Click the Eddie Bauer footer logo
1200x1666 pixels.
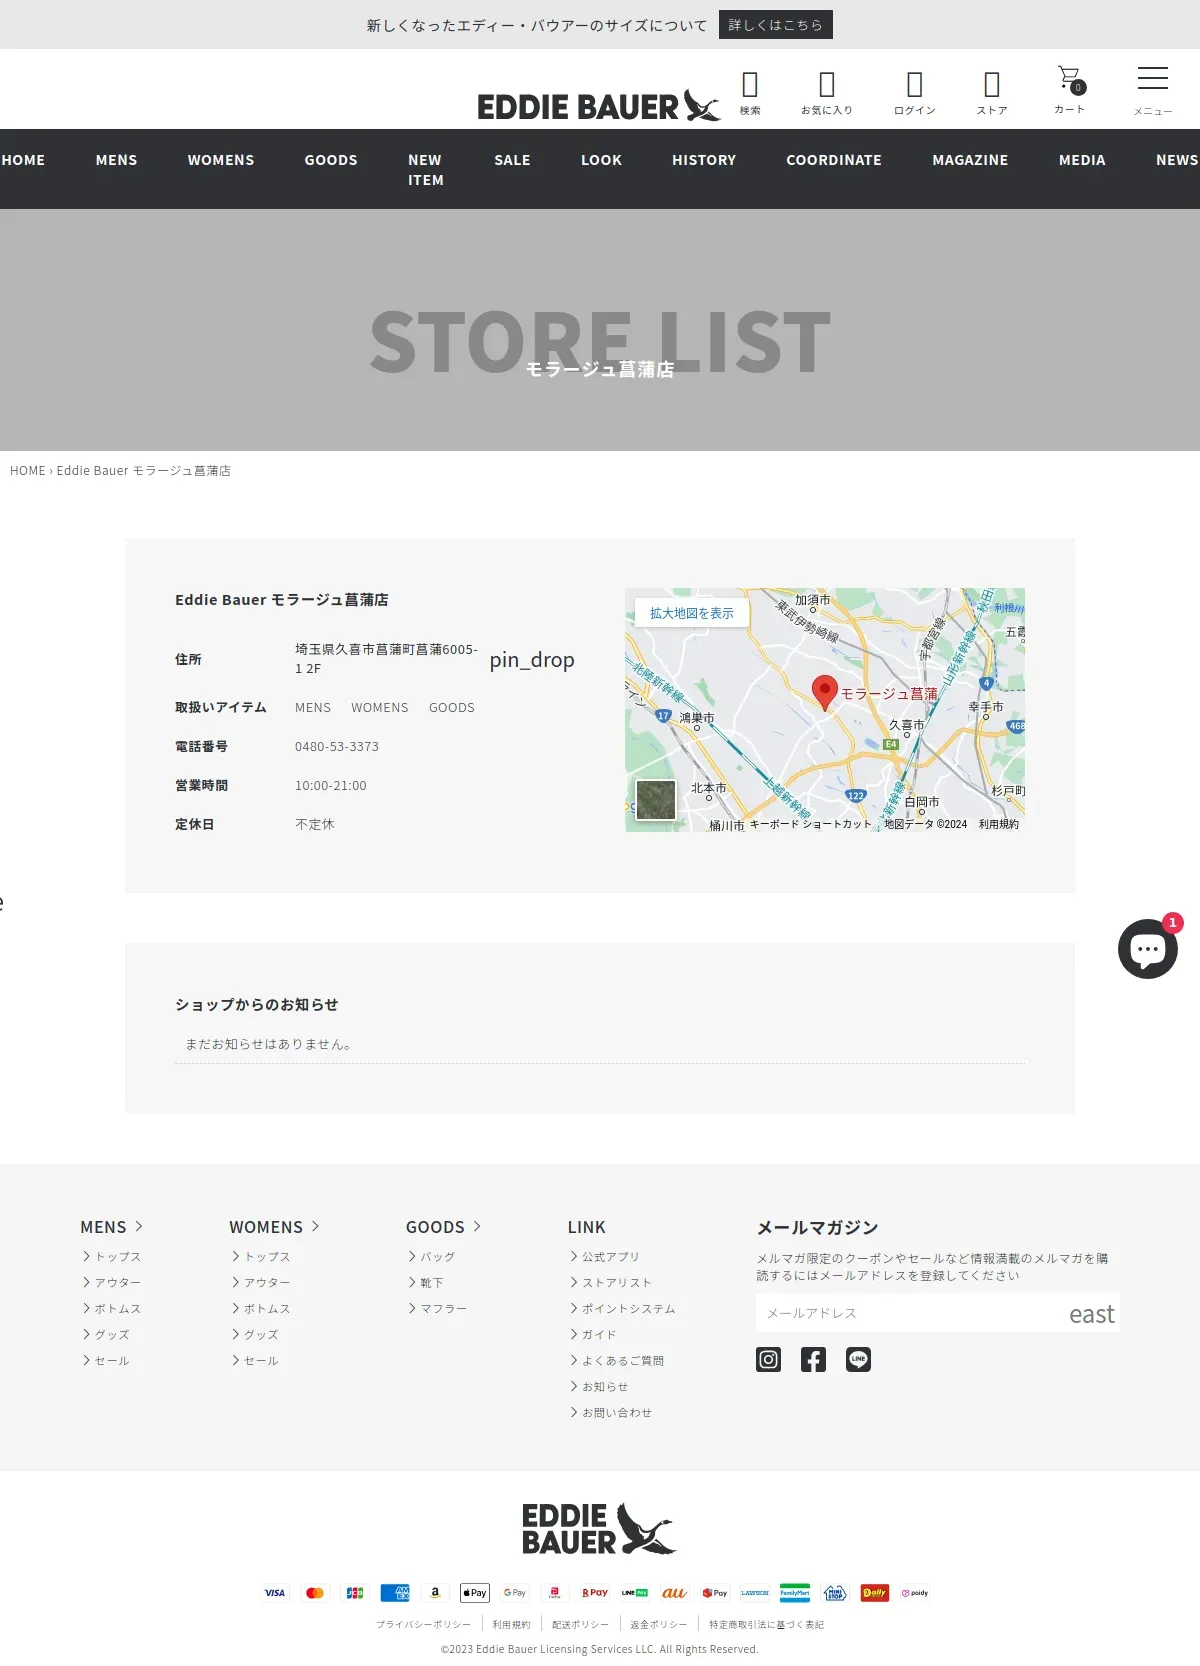(599, 1529)
